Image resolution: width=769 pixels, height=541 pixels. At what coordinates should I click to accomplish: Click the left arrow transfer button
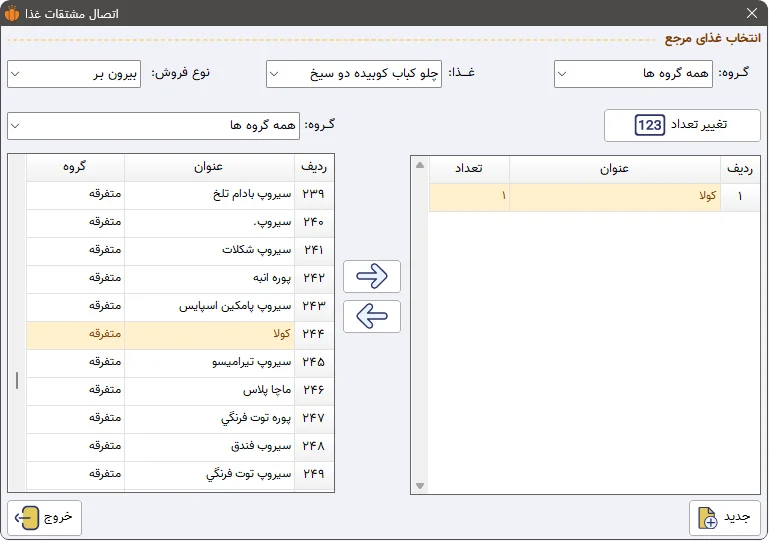[x=372, y=316]
